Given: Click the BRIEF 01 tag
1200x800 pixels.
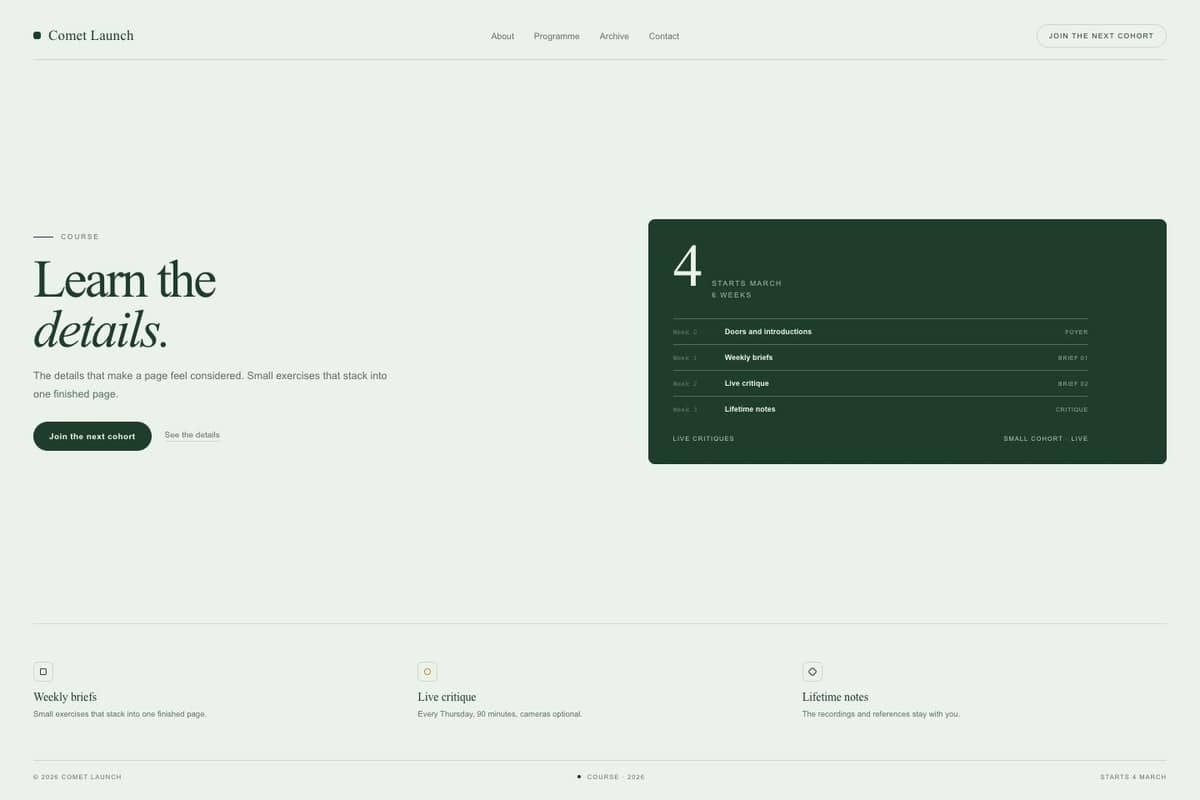Looking at the screenshot, I should [x=1073, y=358].
